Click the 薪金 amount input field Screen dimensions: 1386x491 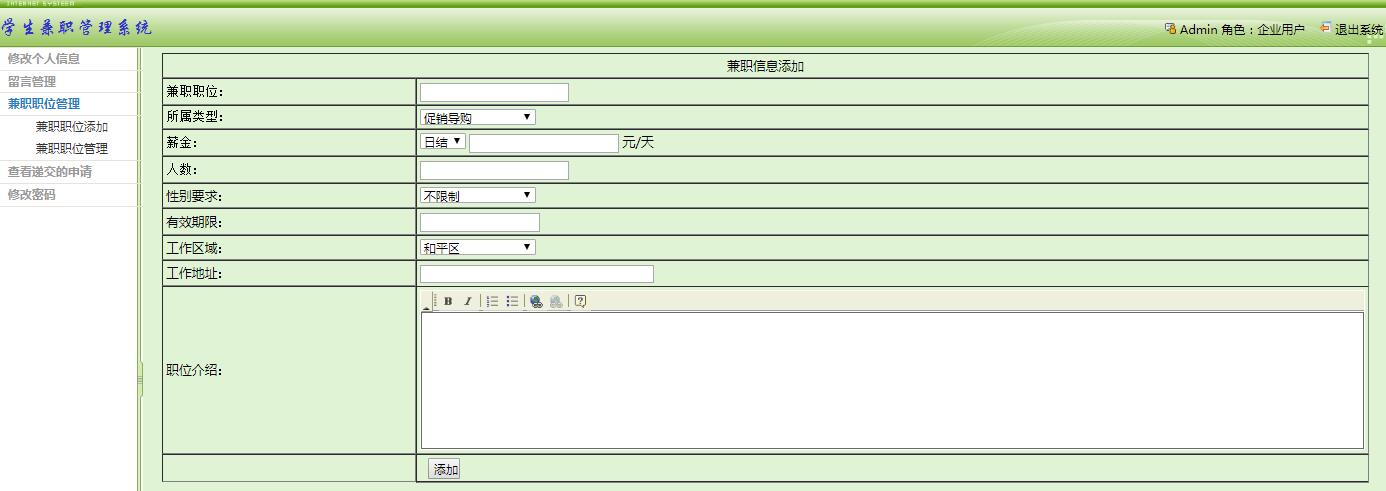click(544, 143)
